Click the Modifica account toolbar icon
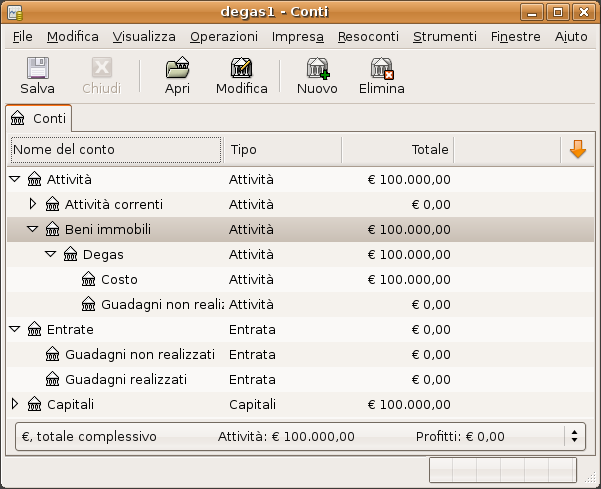Screen dimensions: 601x489 tap(241, 69)
